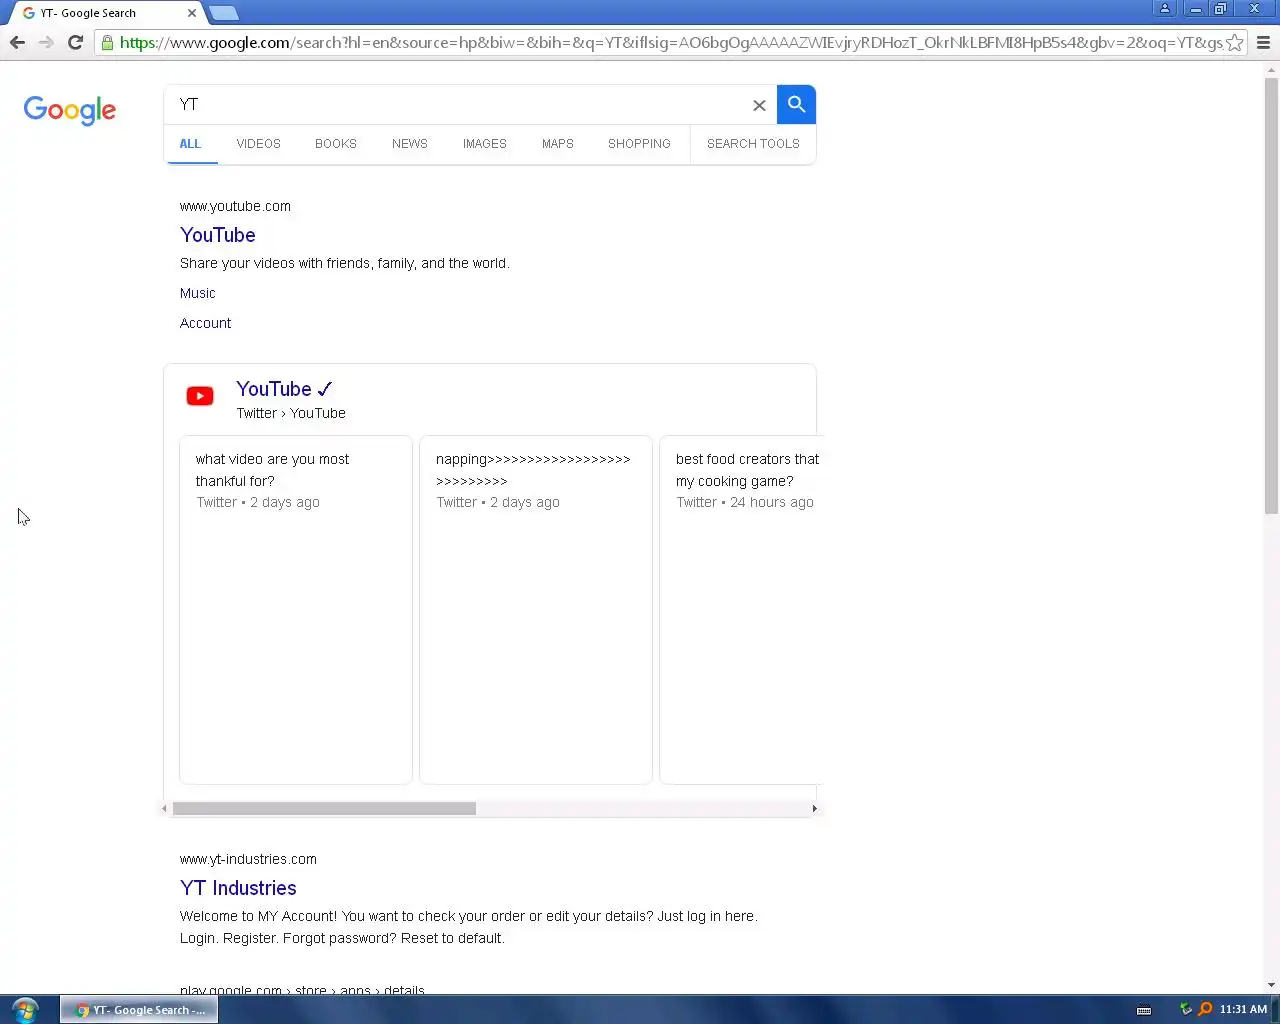Click the page scrollbar up arrow
Viewport: 1280px width, 1024px height.
(x=1271, y=70)
